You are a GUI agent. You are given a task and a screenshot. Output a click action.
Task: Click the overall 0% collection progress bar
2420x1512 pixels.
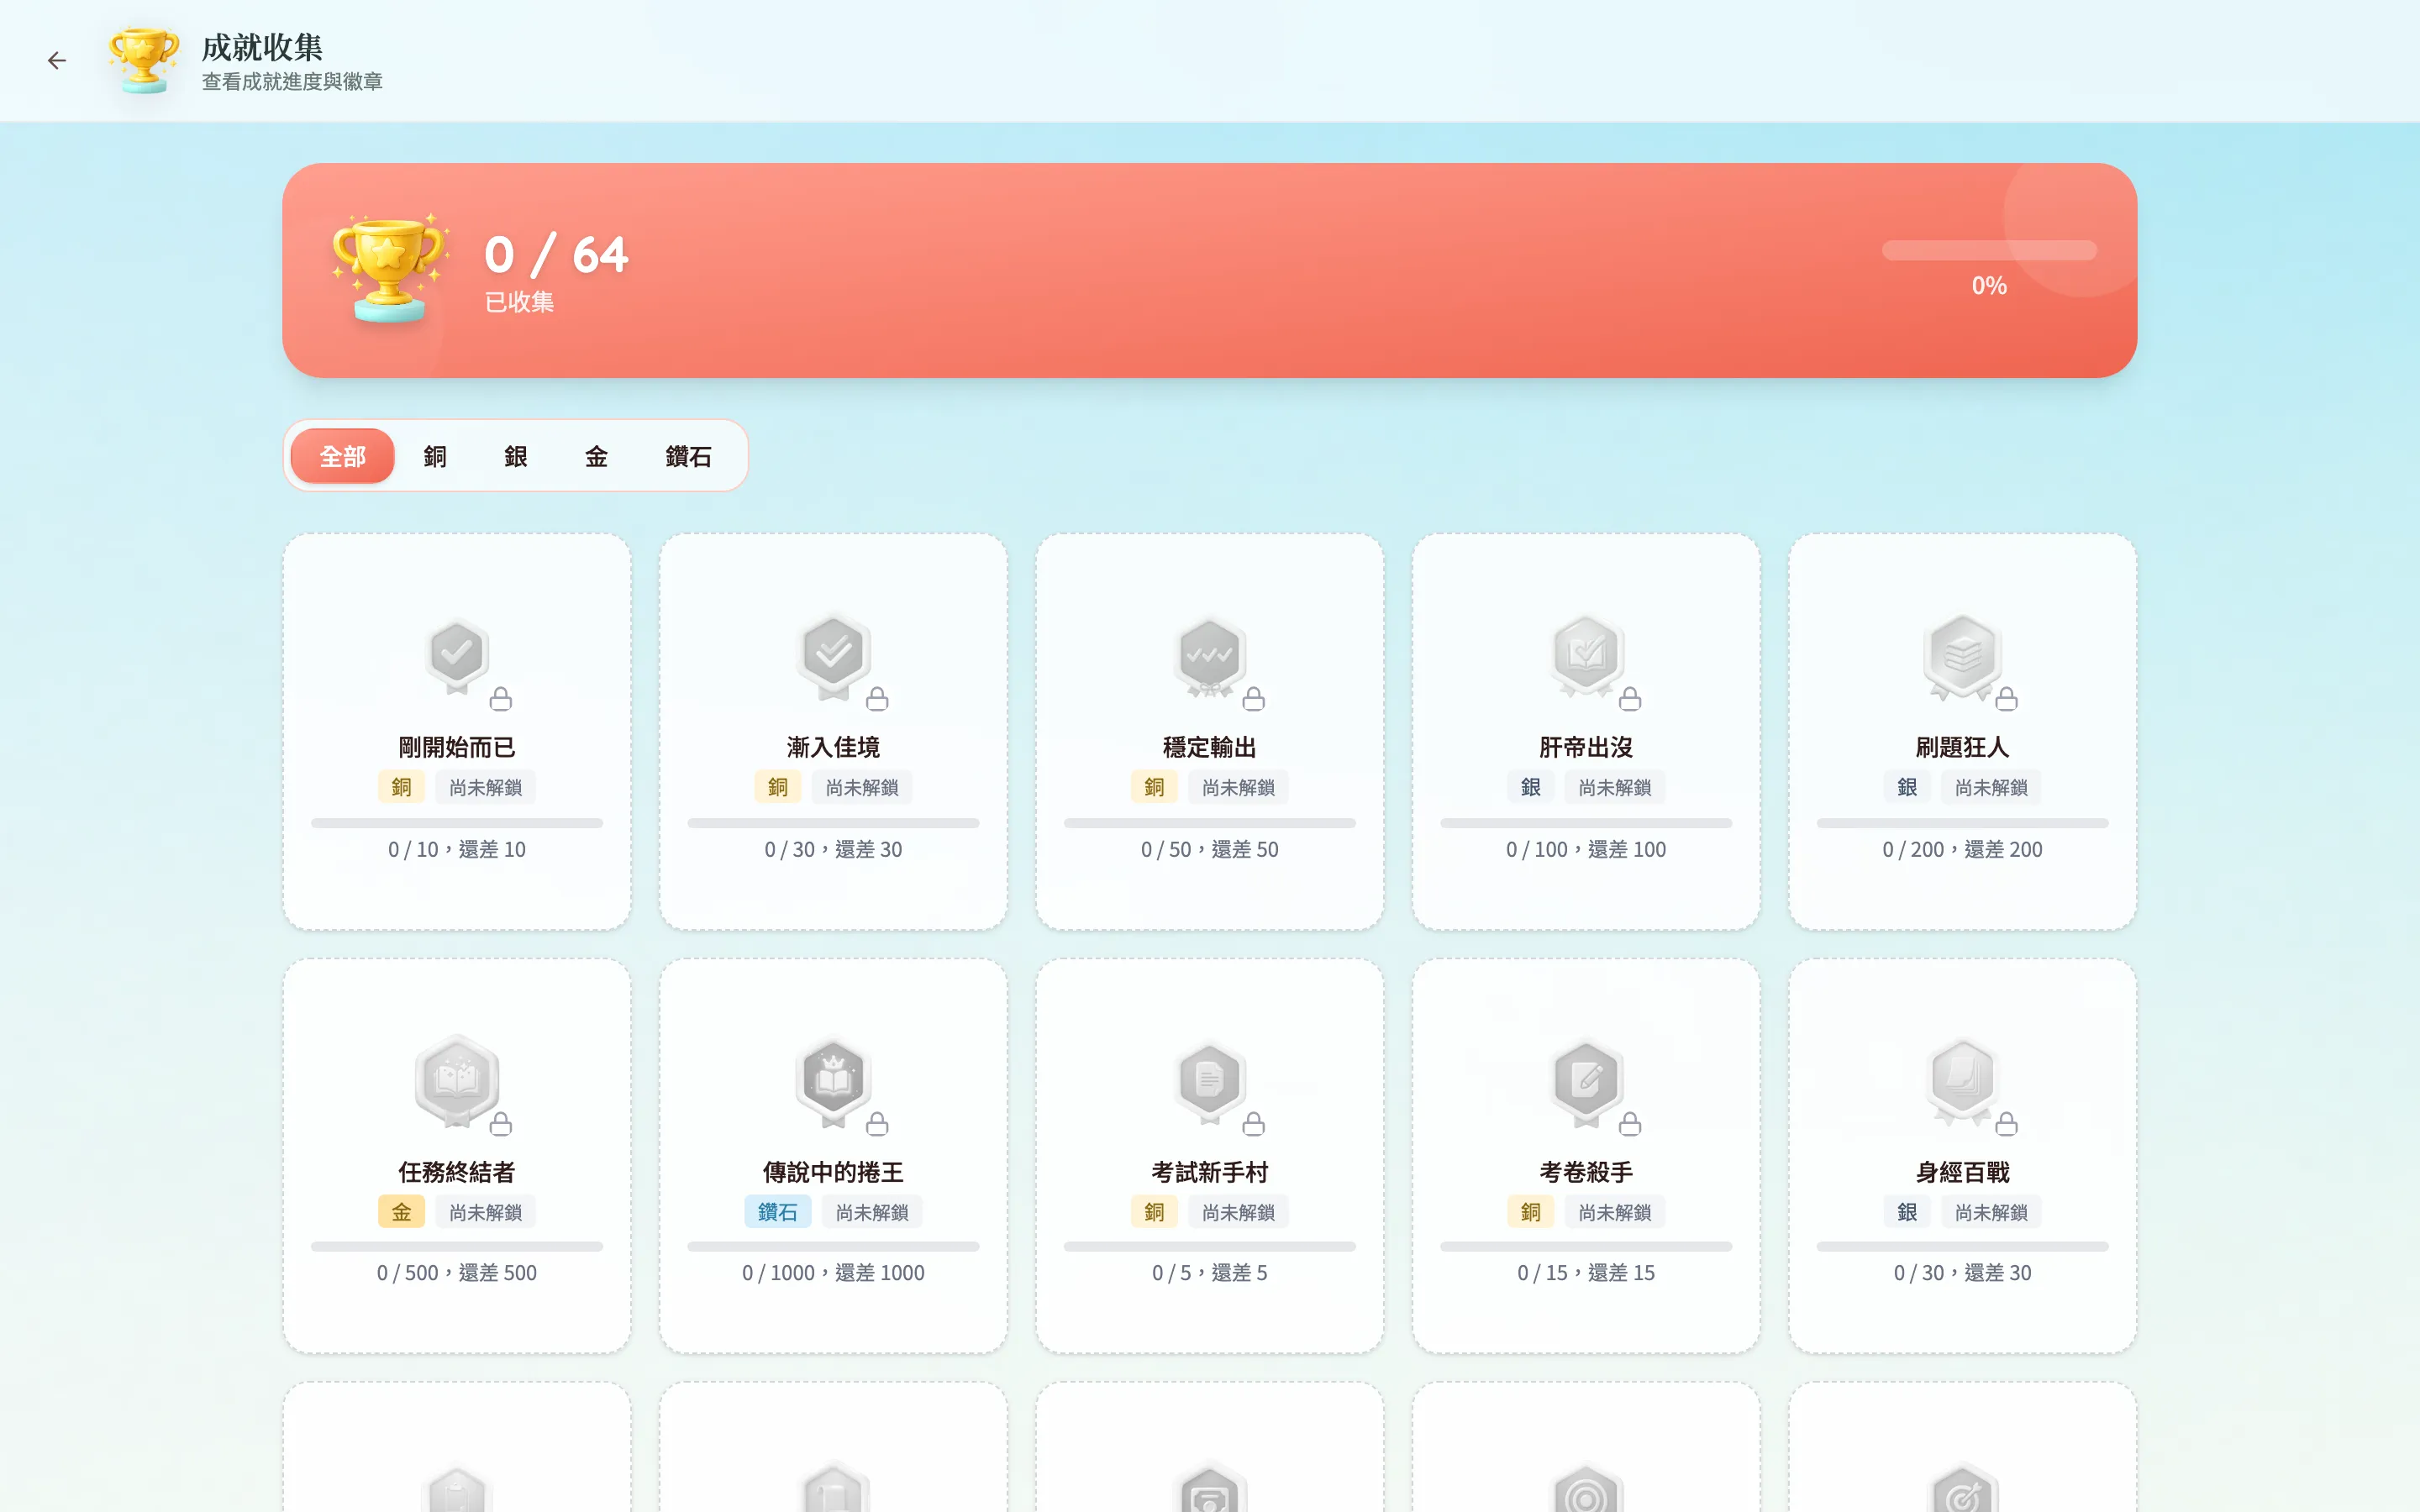point(1989,250)
